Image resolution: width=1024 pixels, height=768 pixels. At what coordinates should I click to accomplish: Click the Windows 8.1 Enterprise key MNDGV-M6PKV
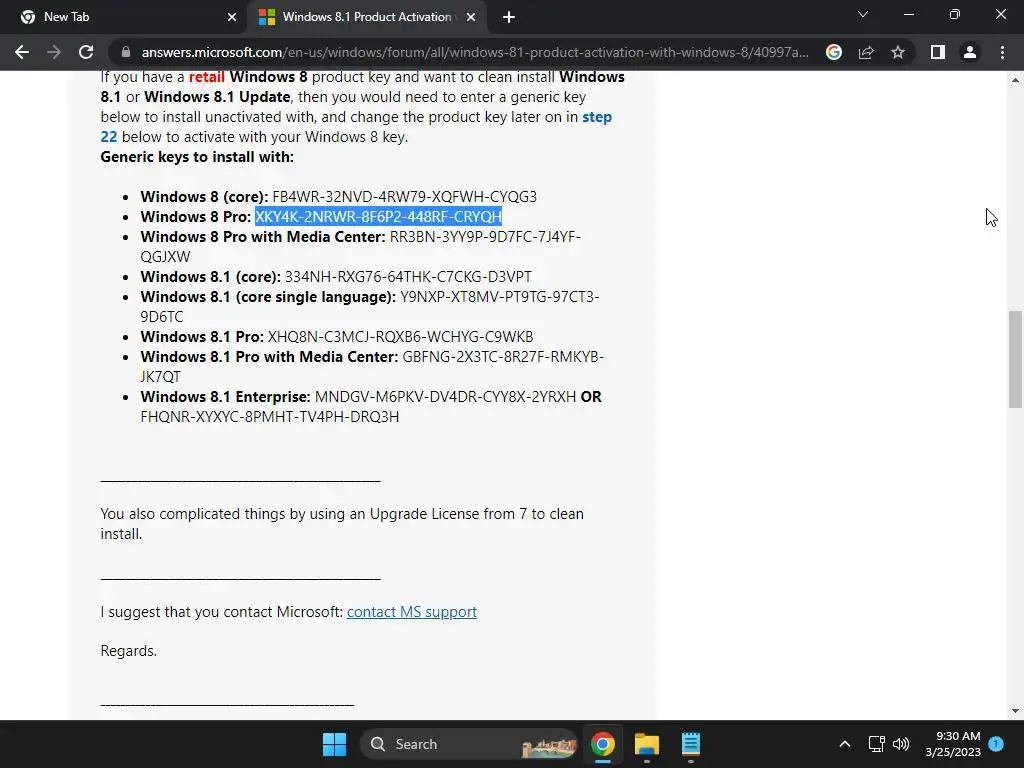click(x=445, y=397)
